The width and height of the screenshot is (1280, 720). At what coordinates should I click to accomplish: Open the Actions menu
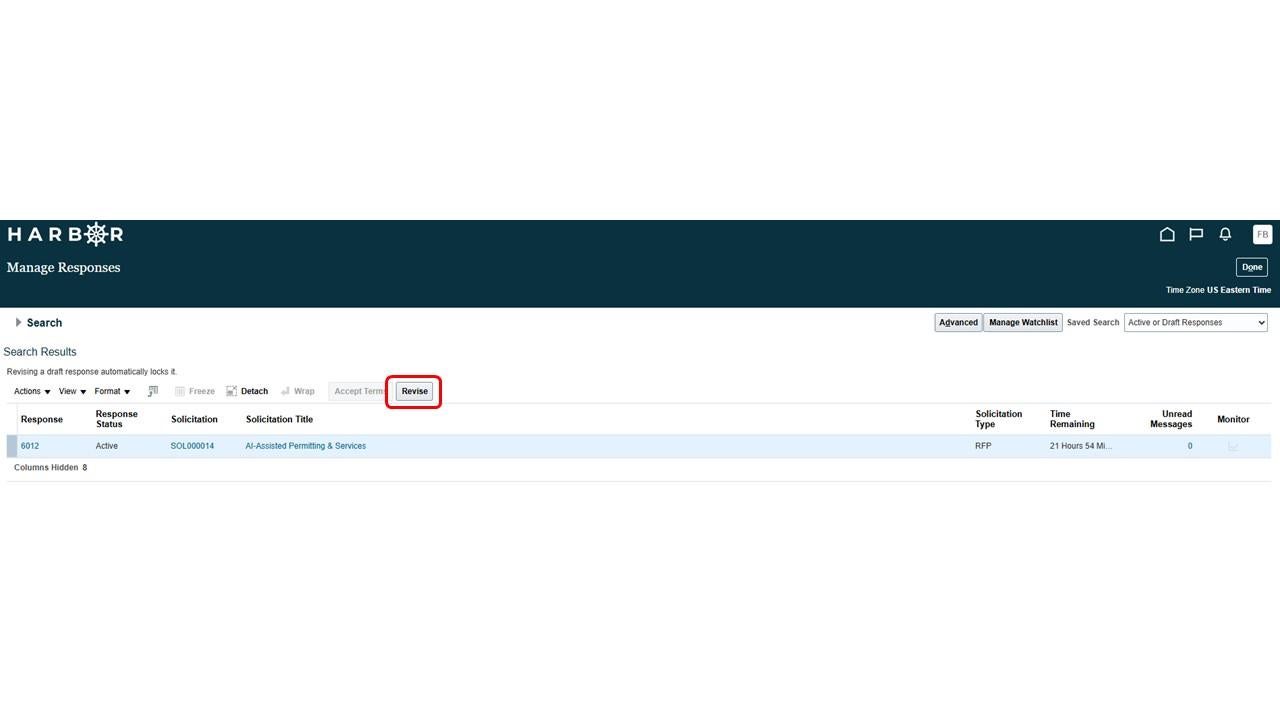pos(32,391)
